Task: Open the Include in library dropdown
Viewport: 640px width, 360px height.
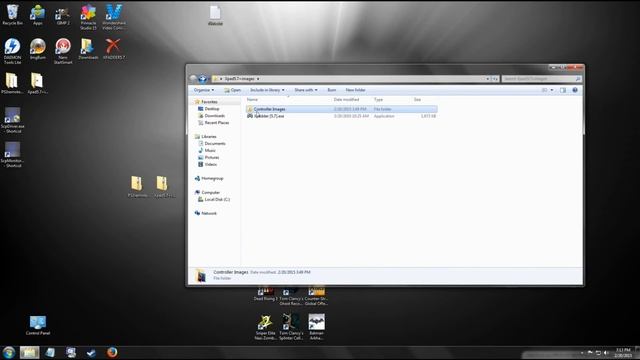Action: point(267,90)
